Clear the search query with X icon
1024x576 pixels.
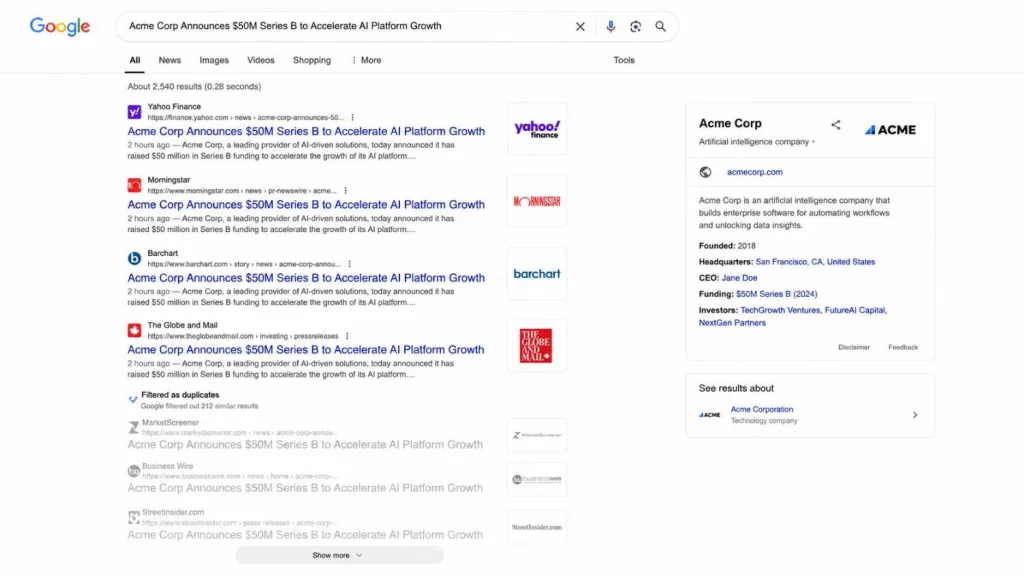click(x=580, y=27)
